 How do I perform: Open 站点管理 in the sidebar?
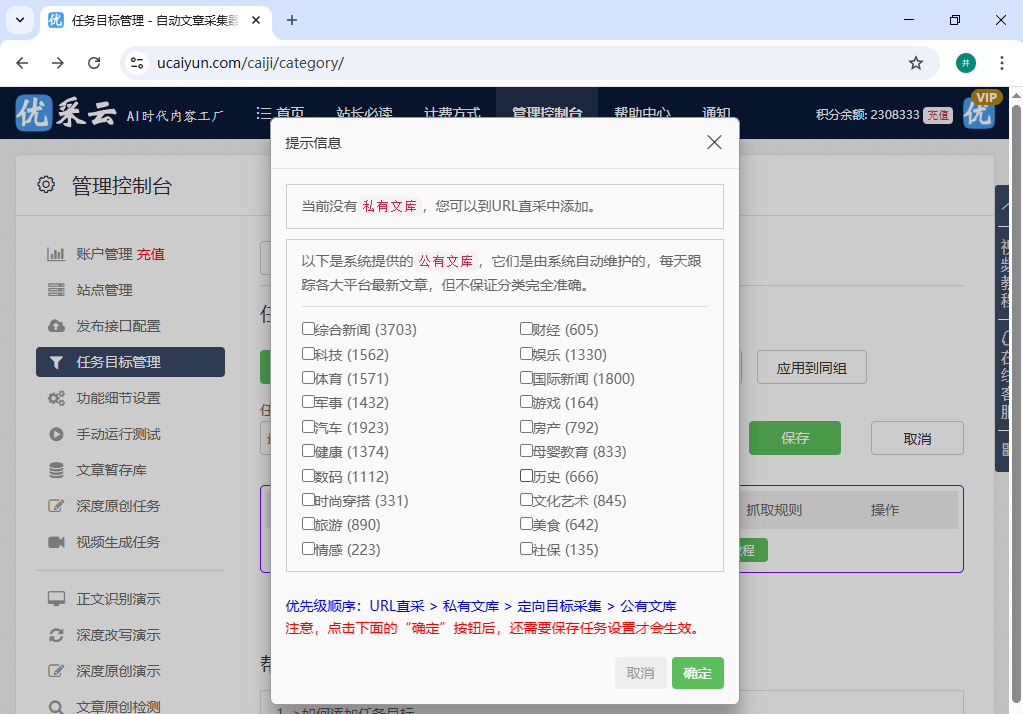coord(105,290)
